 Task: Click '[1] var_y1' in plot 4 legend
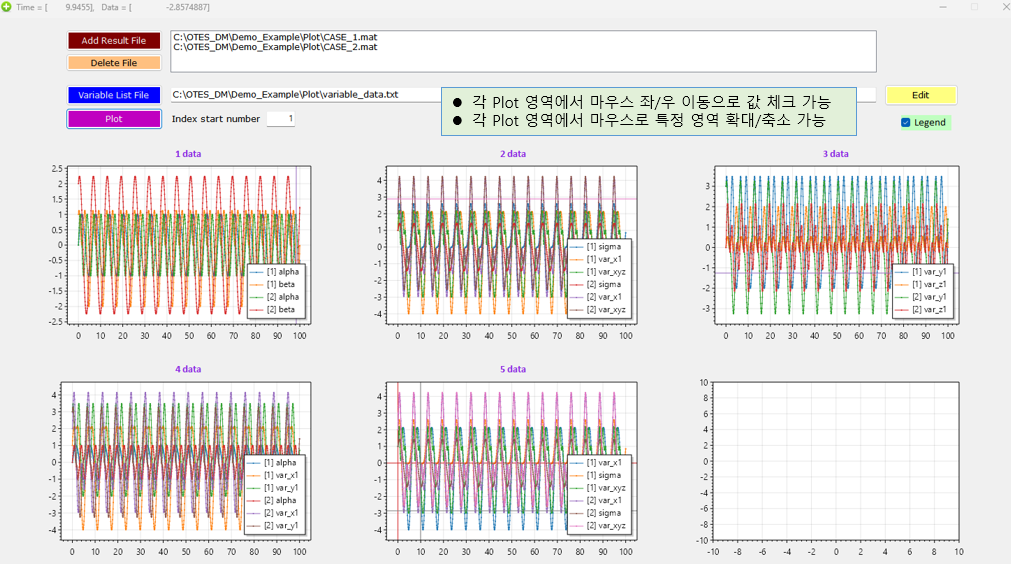281,488
